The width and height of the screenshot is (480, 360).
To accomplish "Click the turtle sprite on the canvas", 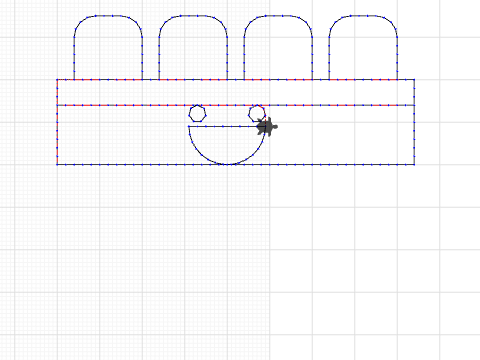I will pos(267,127).
